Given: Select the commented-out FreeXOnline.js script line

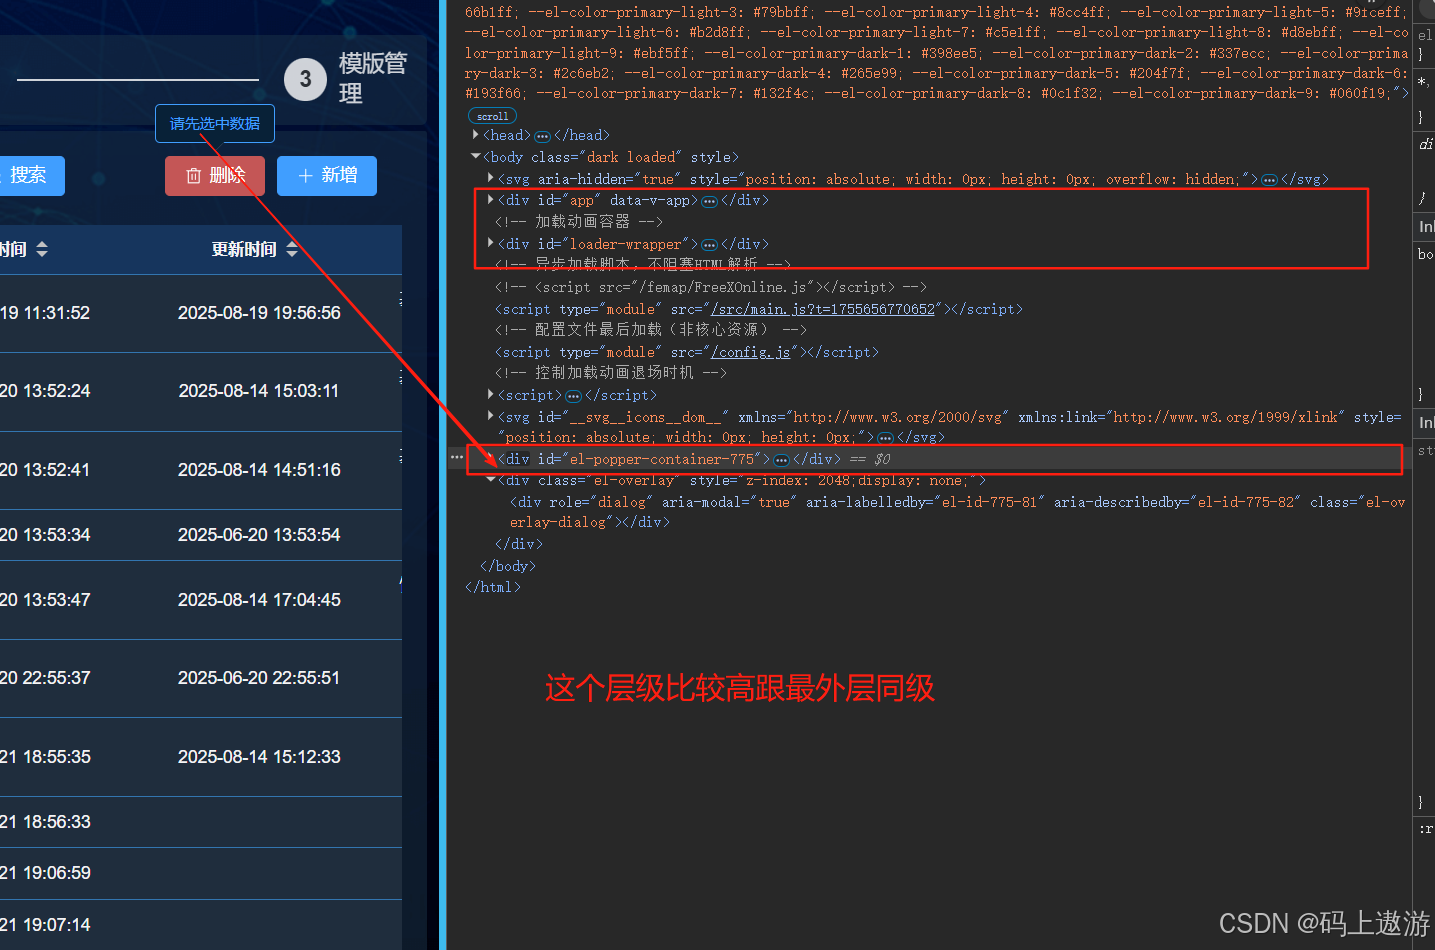Looking at the screenshot, I should (x=710, y=288).
